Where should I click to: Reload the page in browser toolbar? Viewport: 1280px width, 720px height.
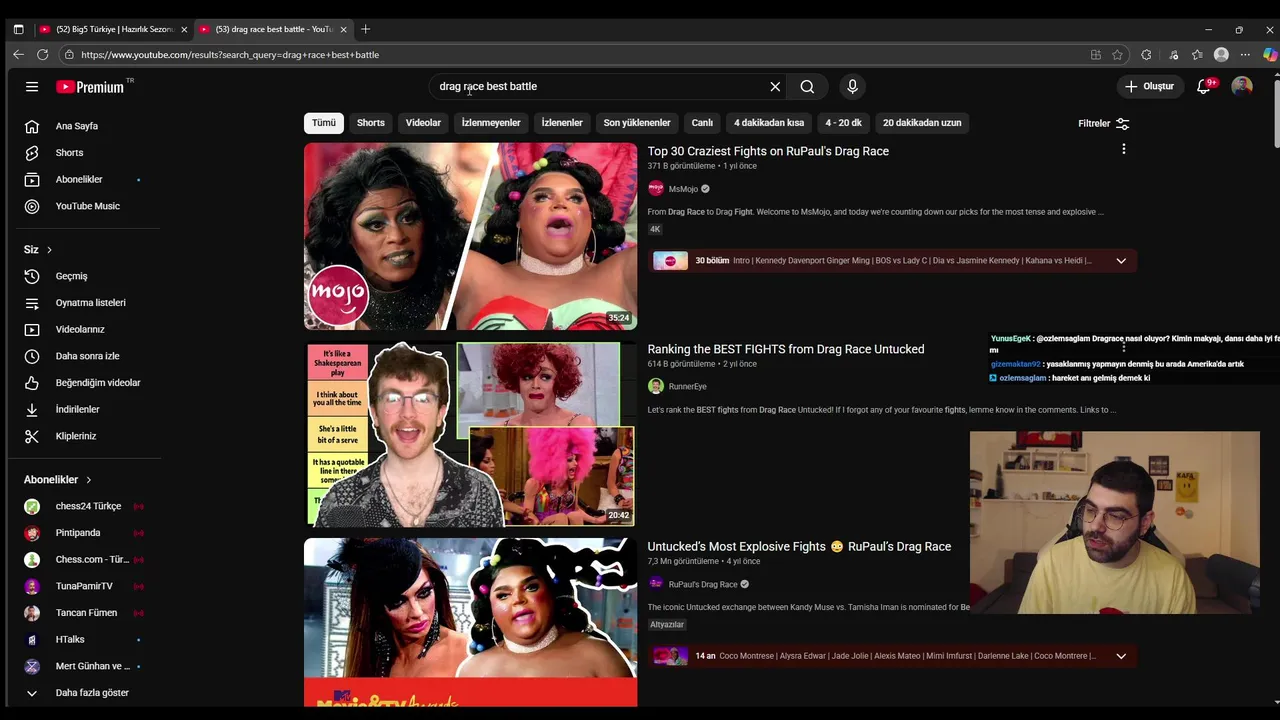43,55
